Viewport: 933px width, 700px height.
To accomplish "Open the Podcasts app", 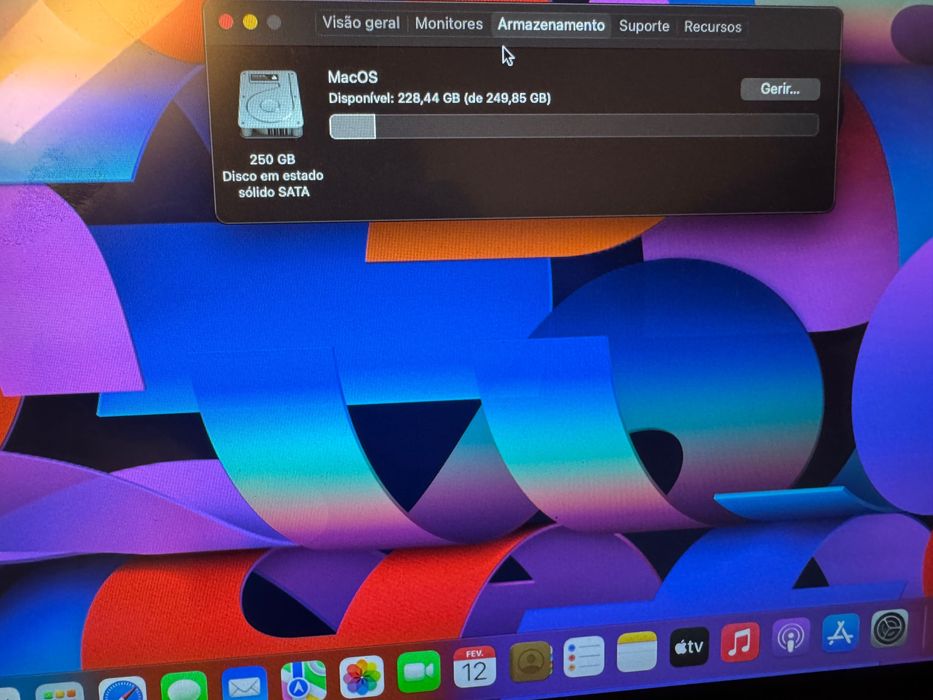I will click(791, 638).
